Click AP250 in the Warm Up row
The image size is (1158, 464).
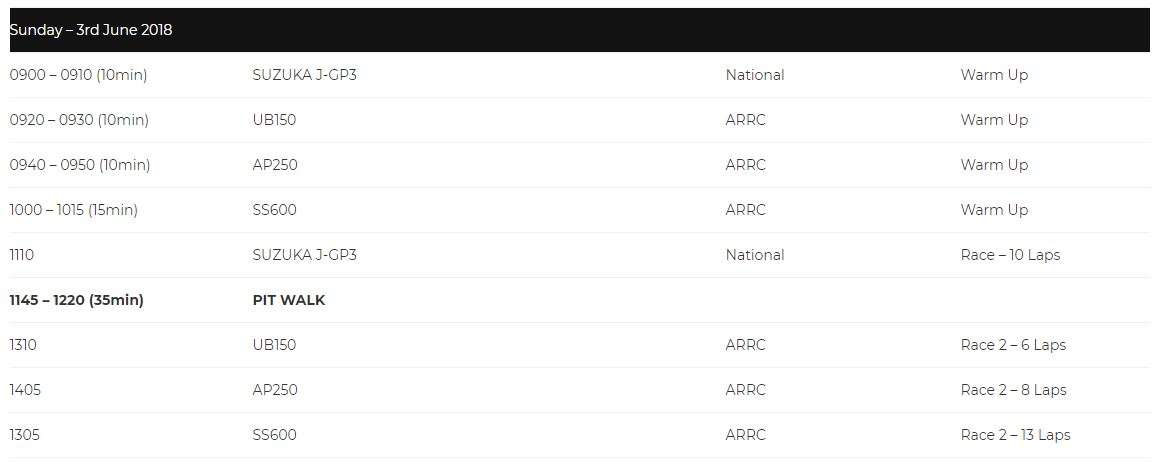[x=275, y=165]
